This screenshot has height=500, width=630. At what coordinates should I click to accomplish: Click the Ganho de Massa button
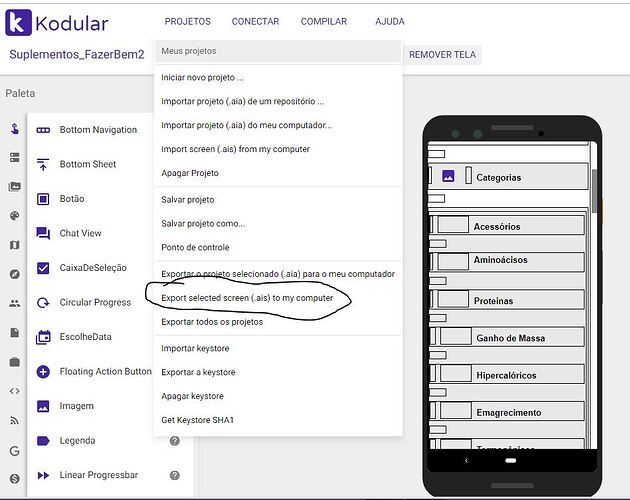[x=507, y=337]
